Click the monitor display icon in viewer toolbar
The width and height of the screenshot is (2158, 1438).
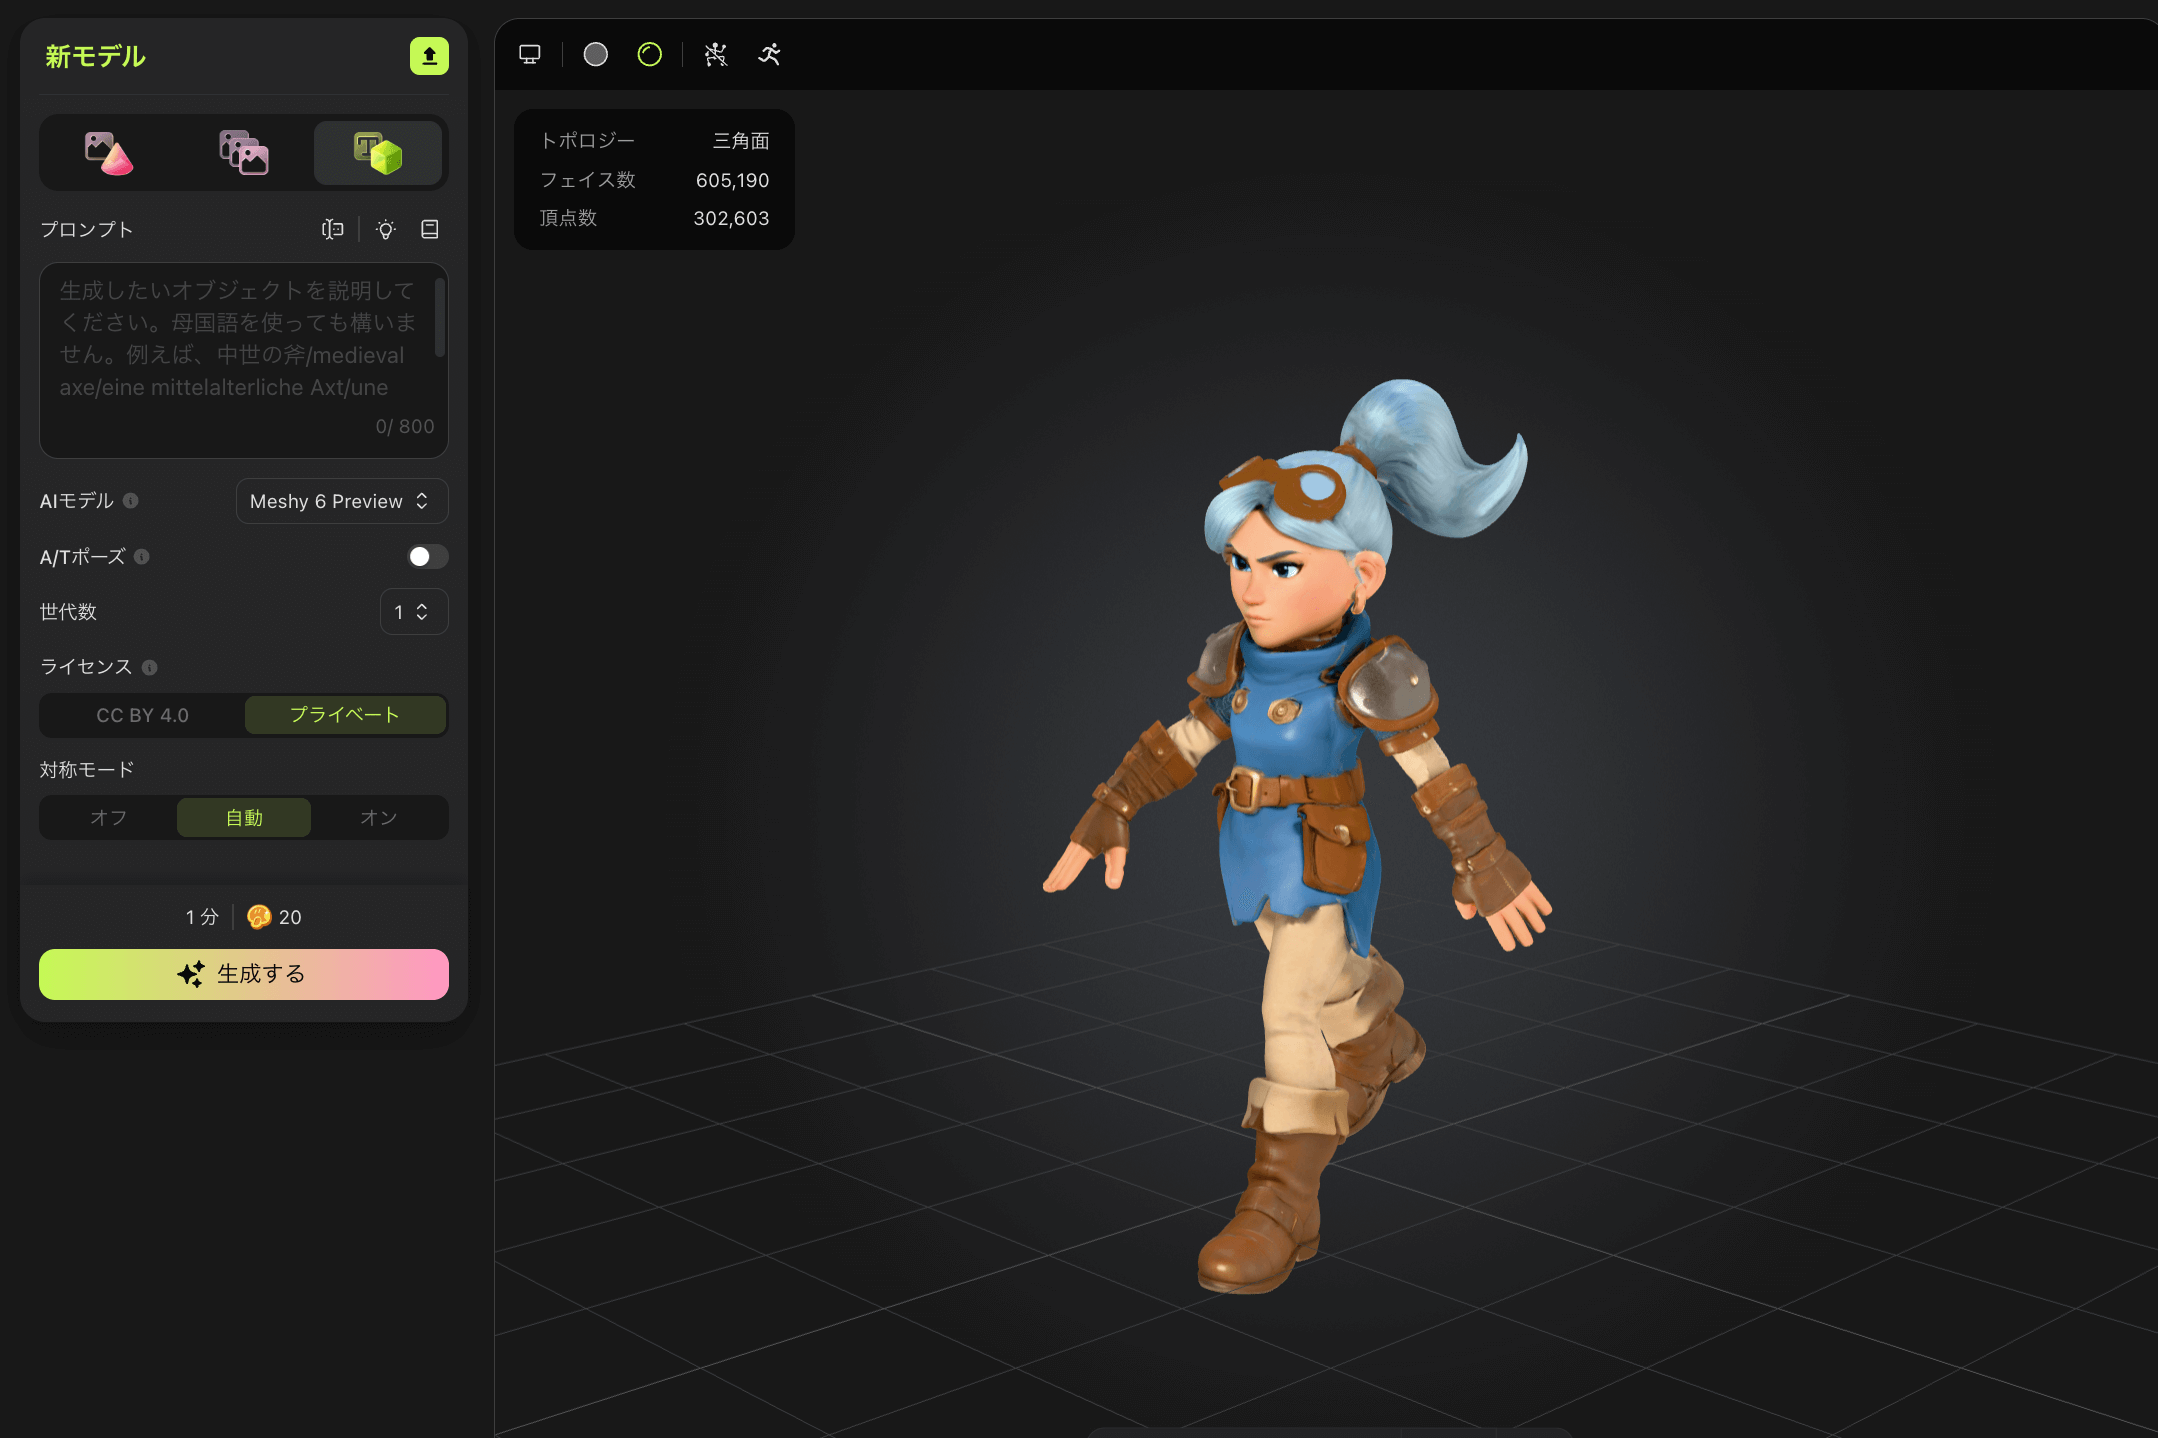click(x=530, y=55)
